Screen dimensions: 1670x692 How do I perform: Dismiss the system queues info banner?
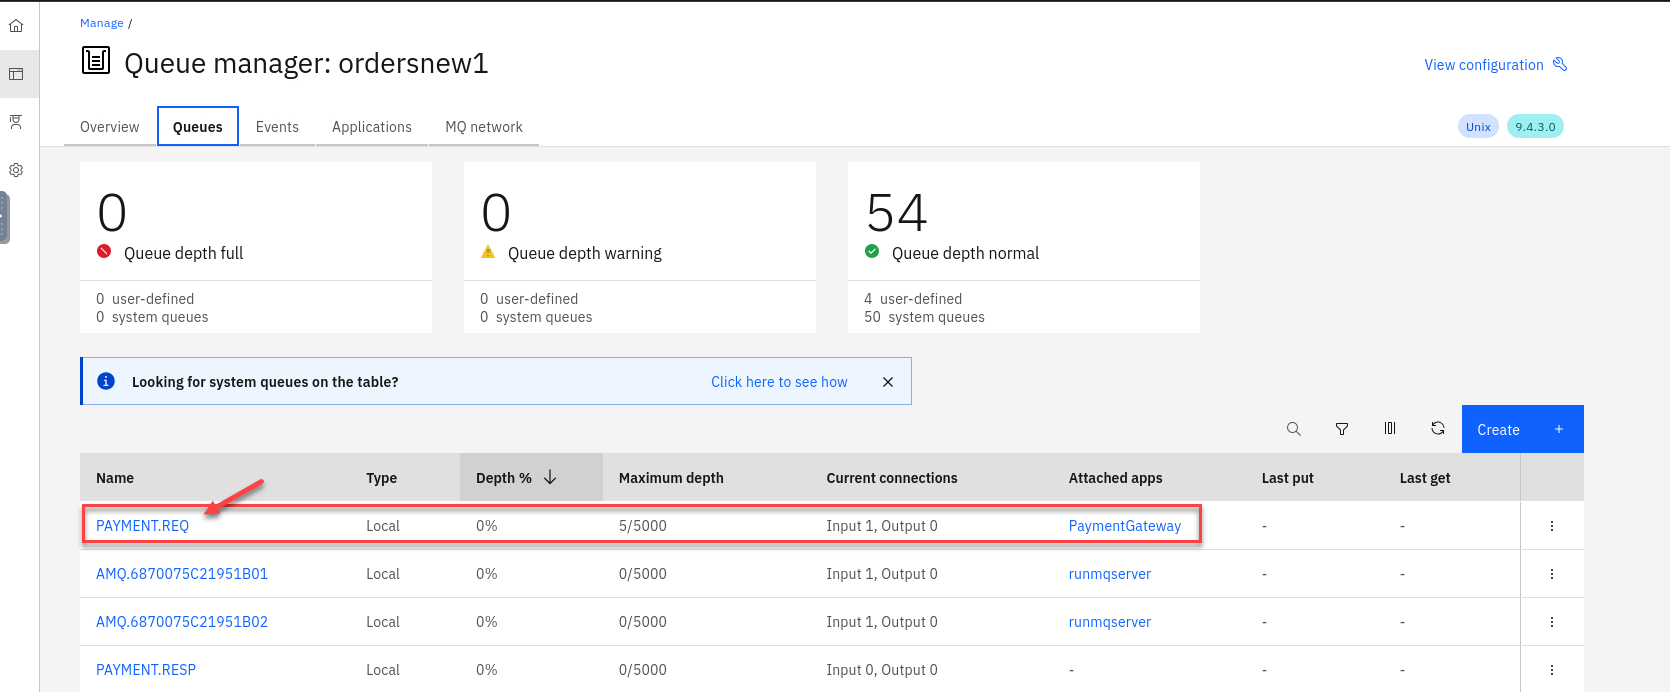point(888,382)
